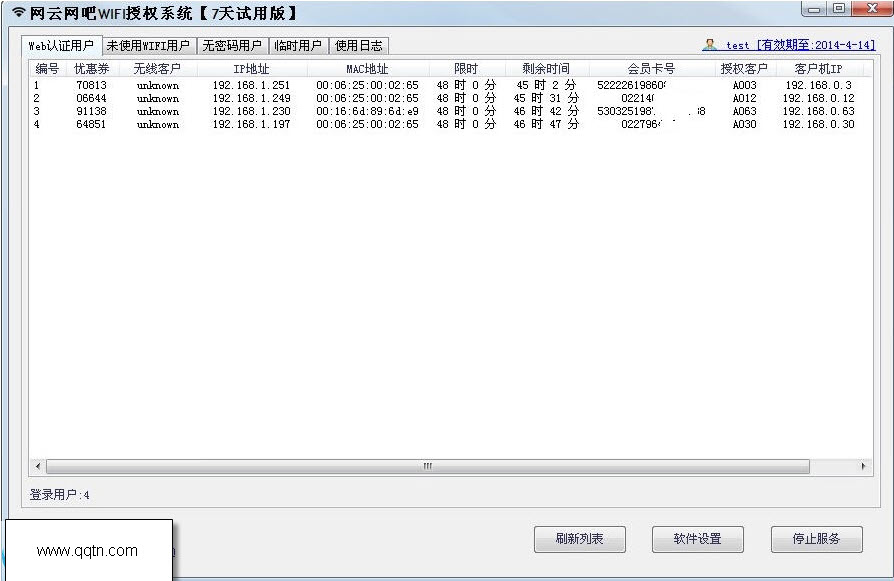Click authorized client A063

745,111
